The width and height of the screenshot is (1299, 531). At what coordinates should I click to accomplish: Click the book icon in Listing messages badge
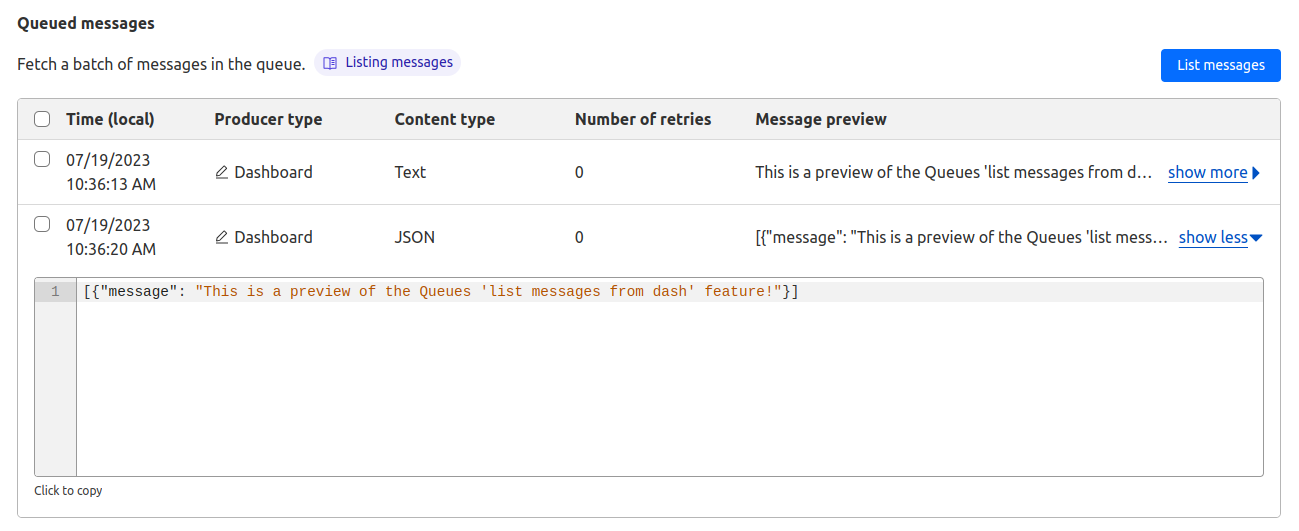point(330,63)
